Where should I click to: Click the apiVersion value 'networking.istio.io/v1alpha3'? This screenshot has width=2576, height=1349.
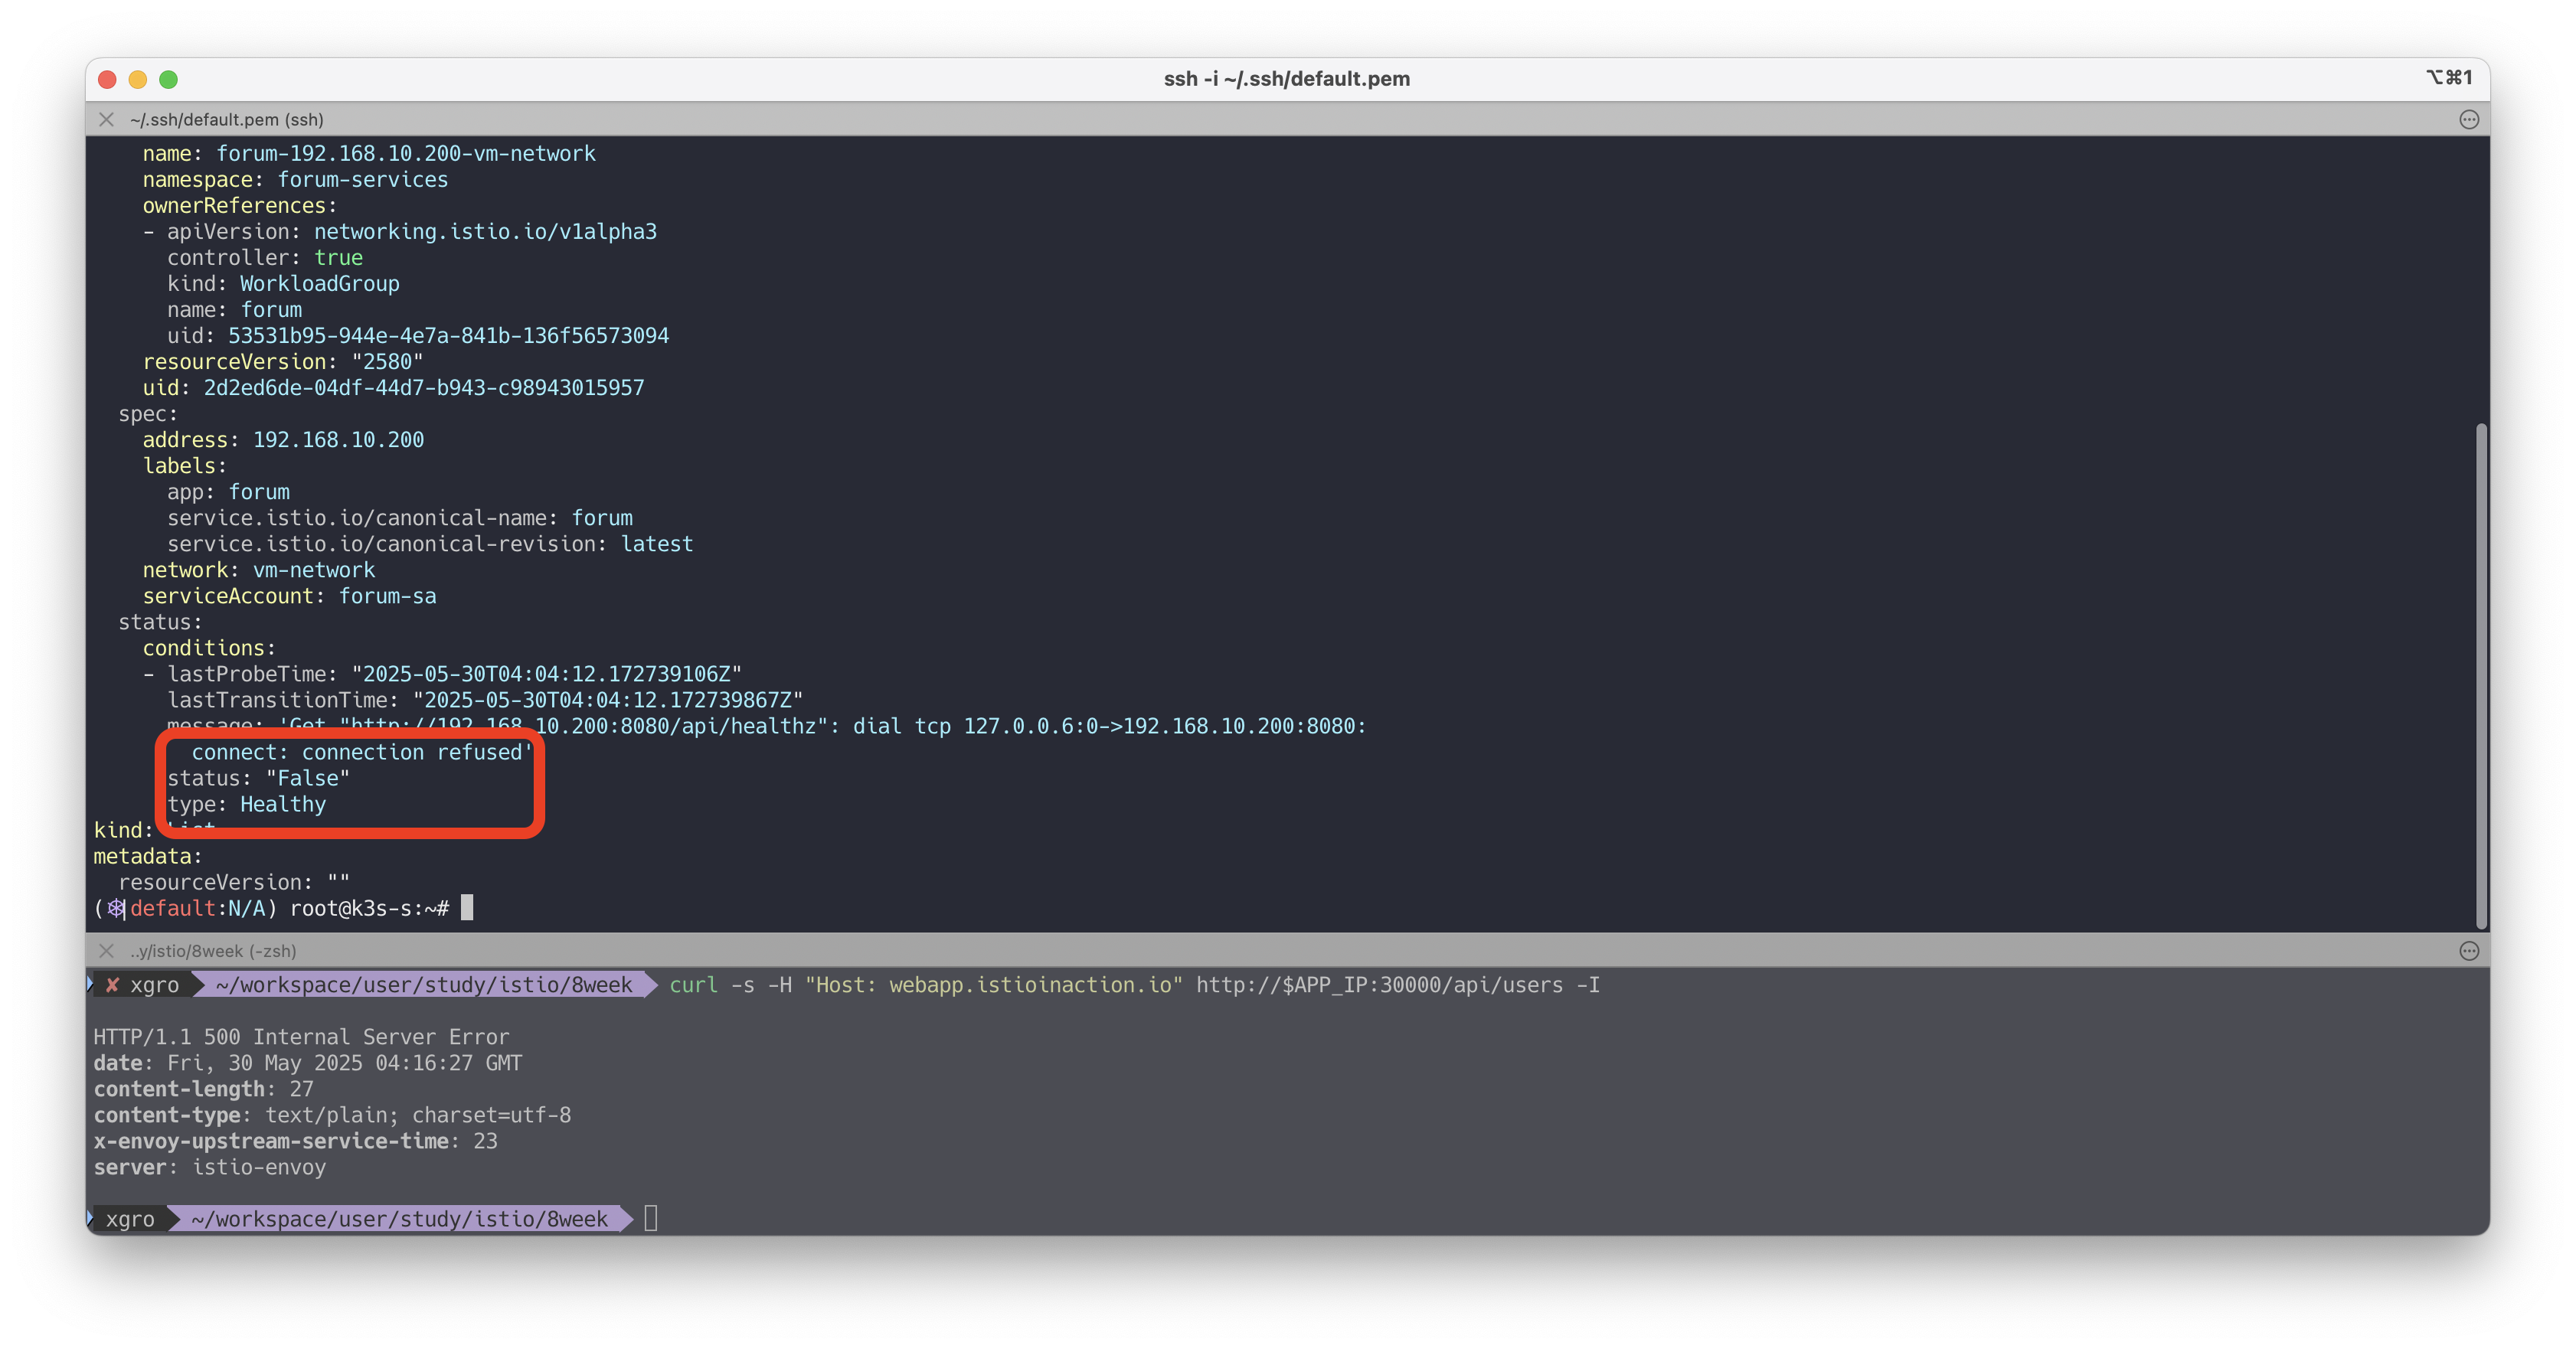click(486, 231)
